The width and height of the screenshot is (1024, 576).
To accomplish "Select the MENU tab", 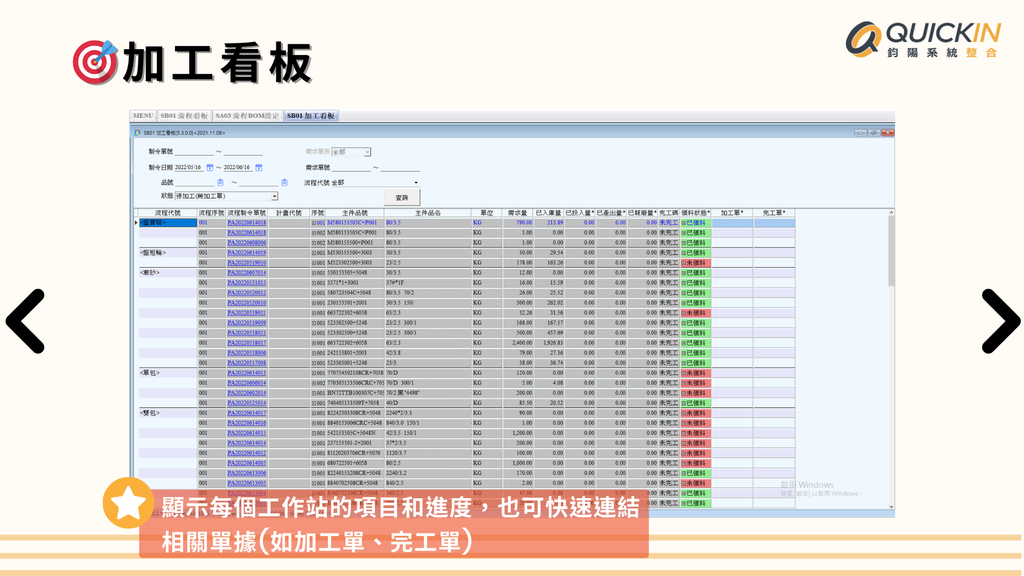I will (144, 115).
